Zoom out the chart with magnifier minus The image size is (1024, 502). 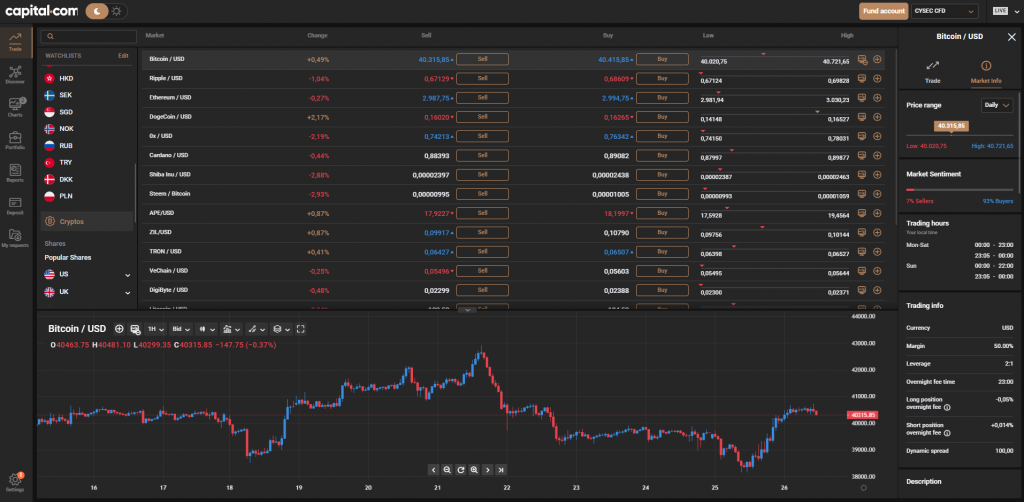coord(447,469)
